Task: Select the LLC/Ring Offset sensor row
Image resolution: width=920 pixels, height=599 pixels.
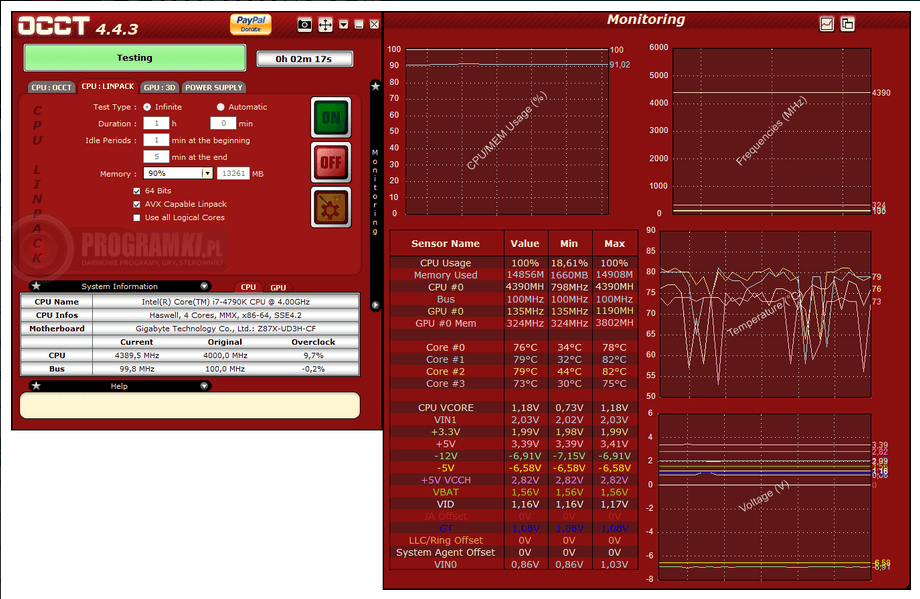Action: [513, 540]
